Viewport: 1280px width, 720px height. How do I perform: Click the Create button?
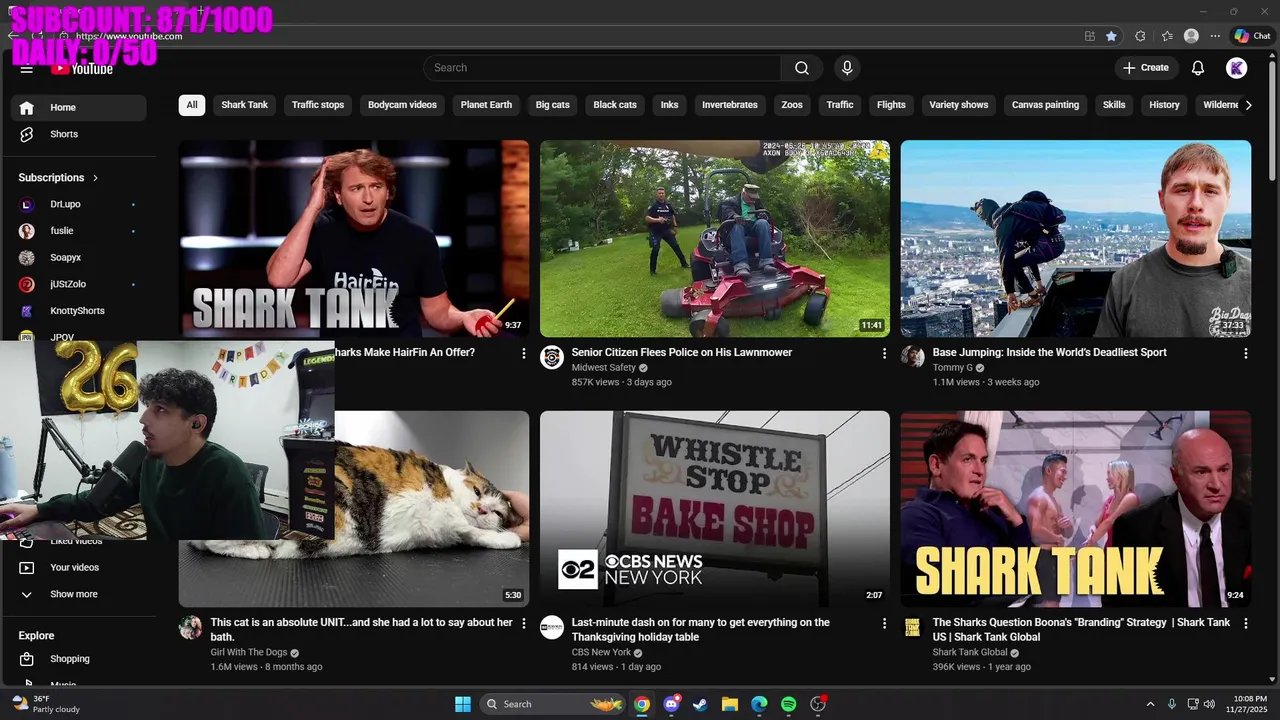coord(1146,68)
